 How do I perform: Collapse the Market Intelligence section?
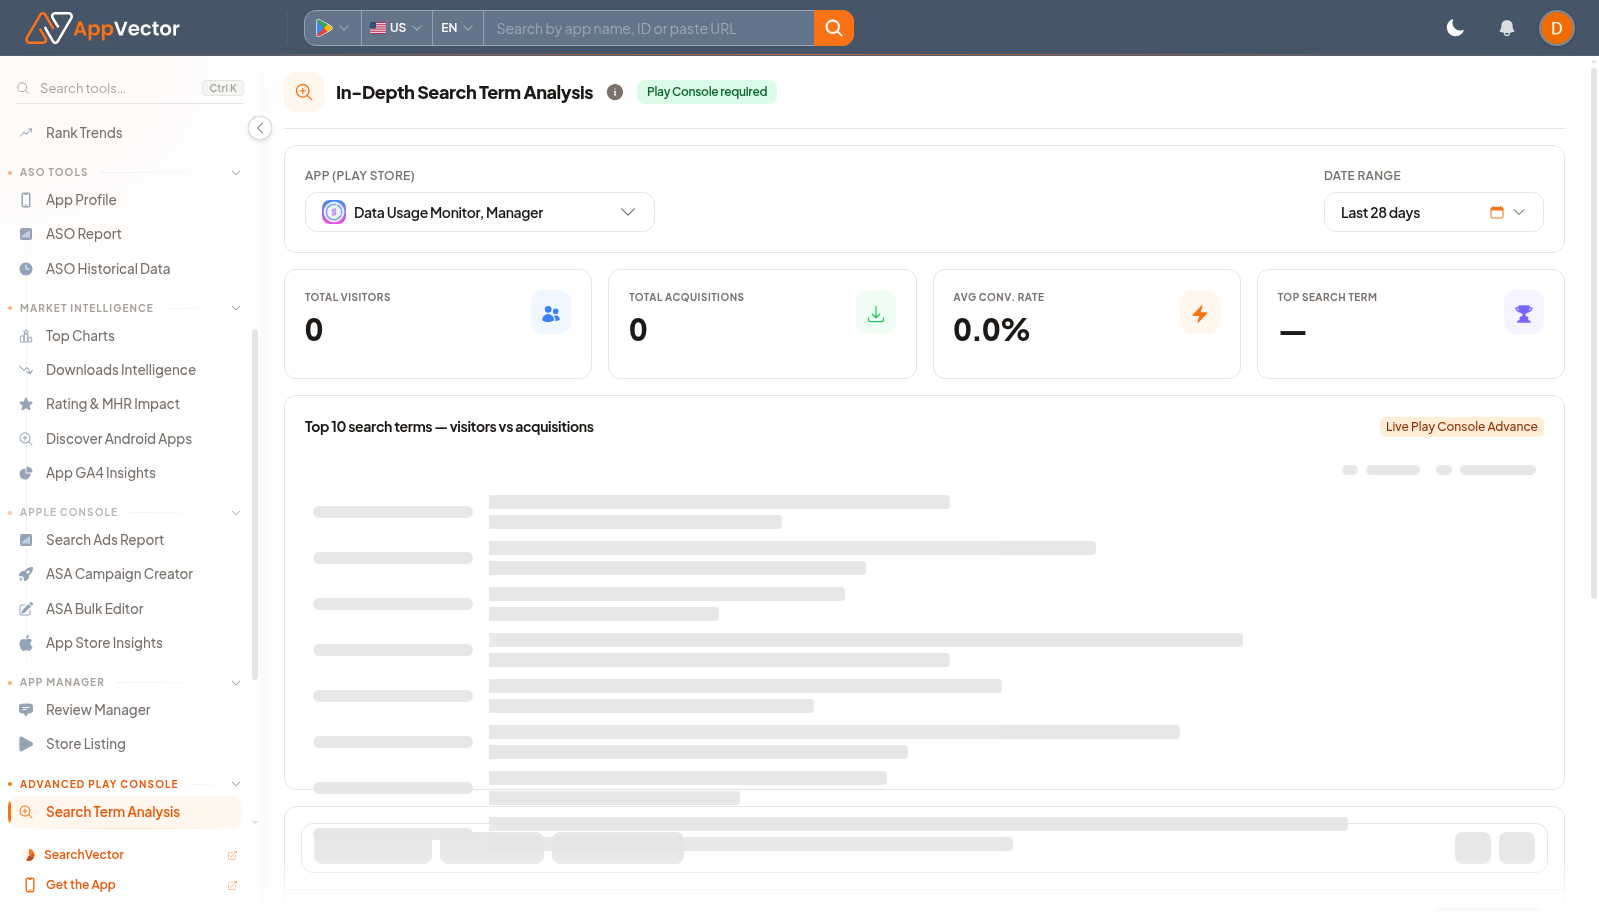coord(236,308)
